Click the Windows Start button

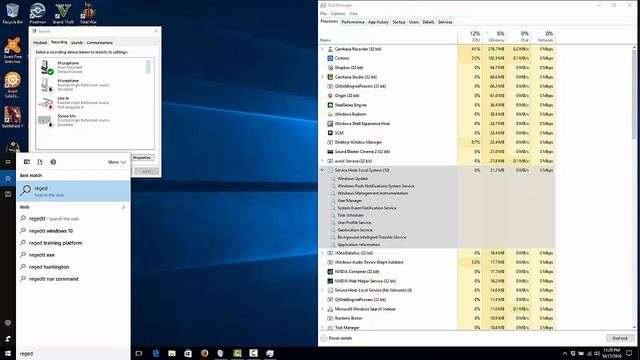[x=8, y=353]
